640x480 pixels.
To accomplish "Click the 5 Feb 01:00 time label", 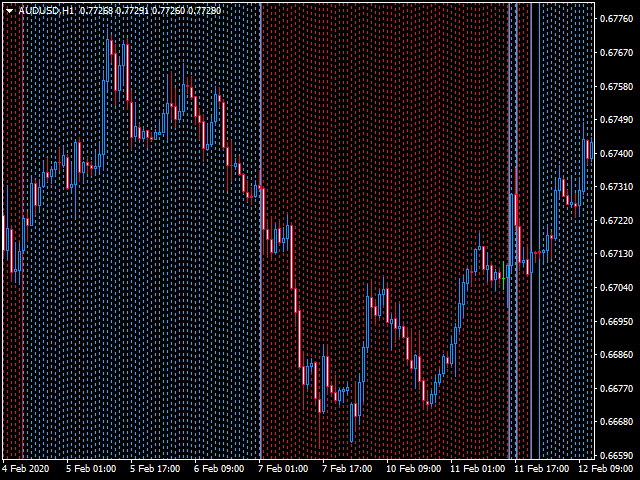I will [x=91, y=469].
